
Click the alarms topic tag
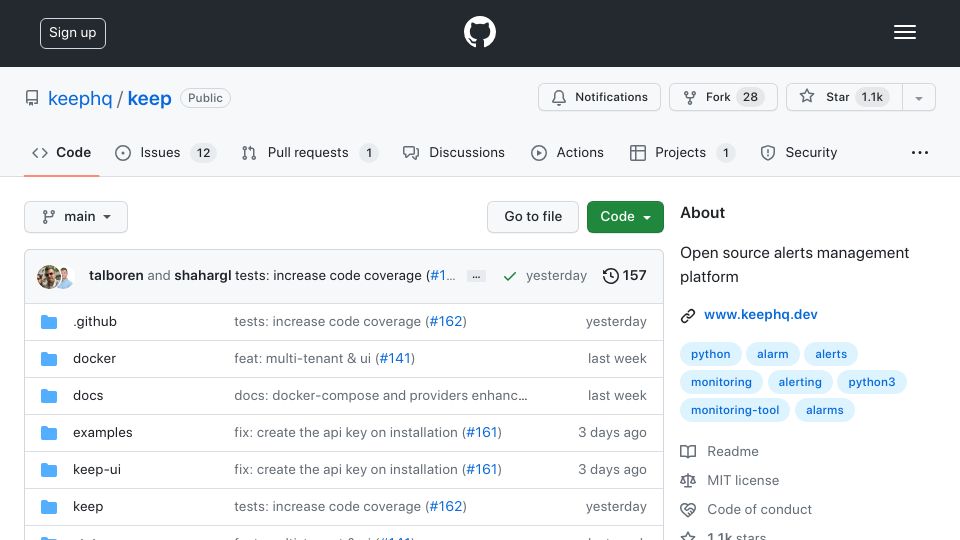point(825,410)
